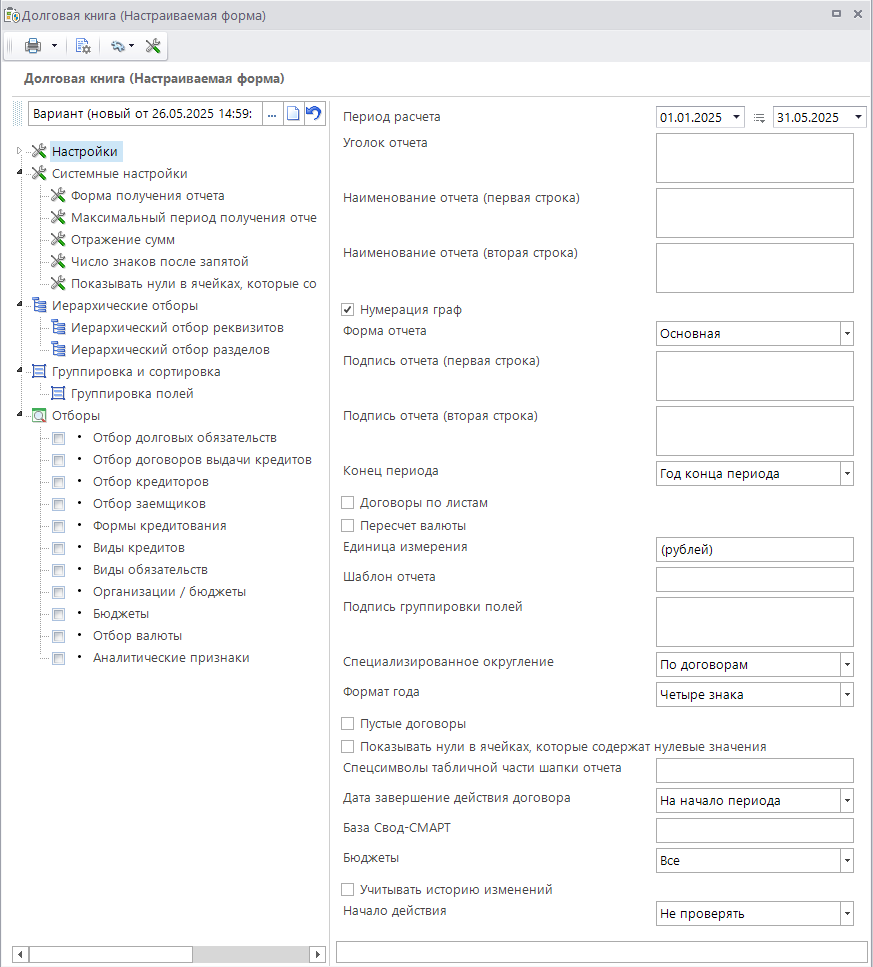Tick the Отбор кредиторов filter checkbox

click(59, 482)
